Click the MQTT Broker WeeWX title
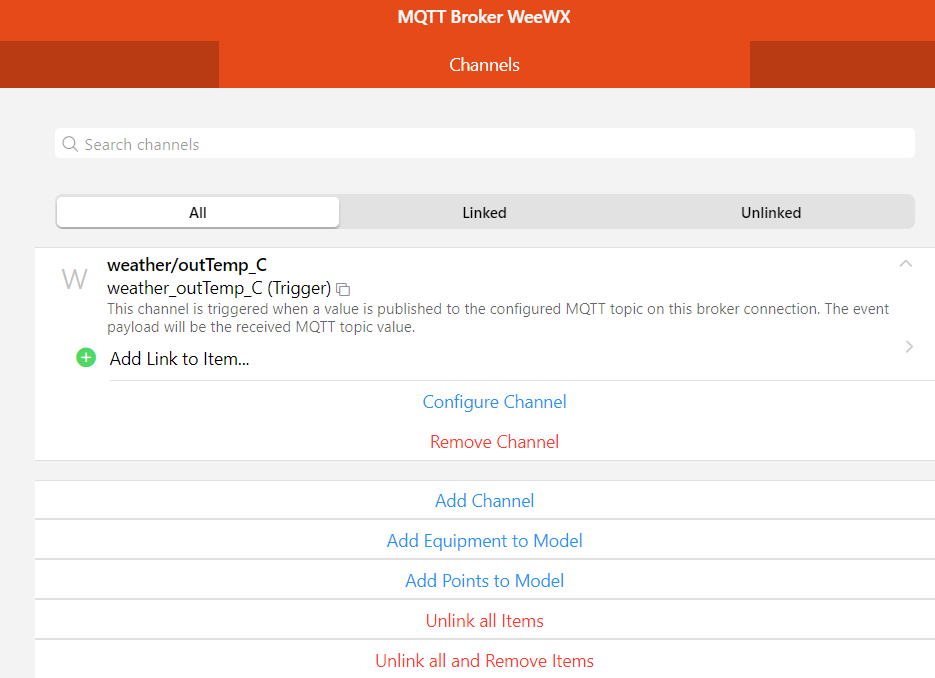Viewport: 935px width, 678px height. pyautogui.click(x=484, y=18)
